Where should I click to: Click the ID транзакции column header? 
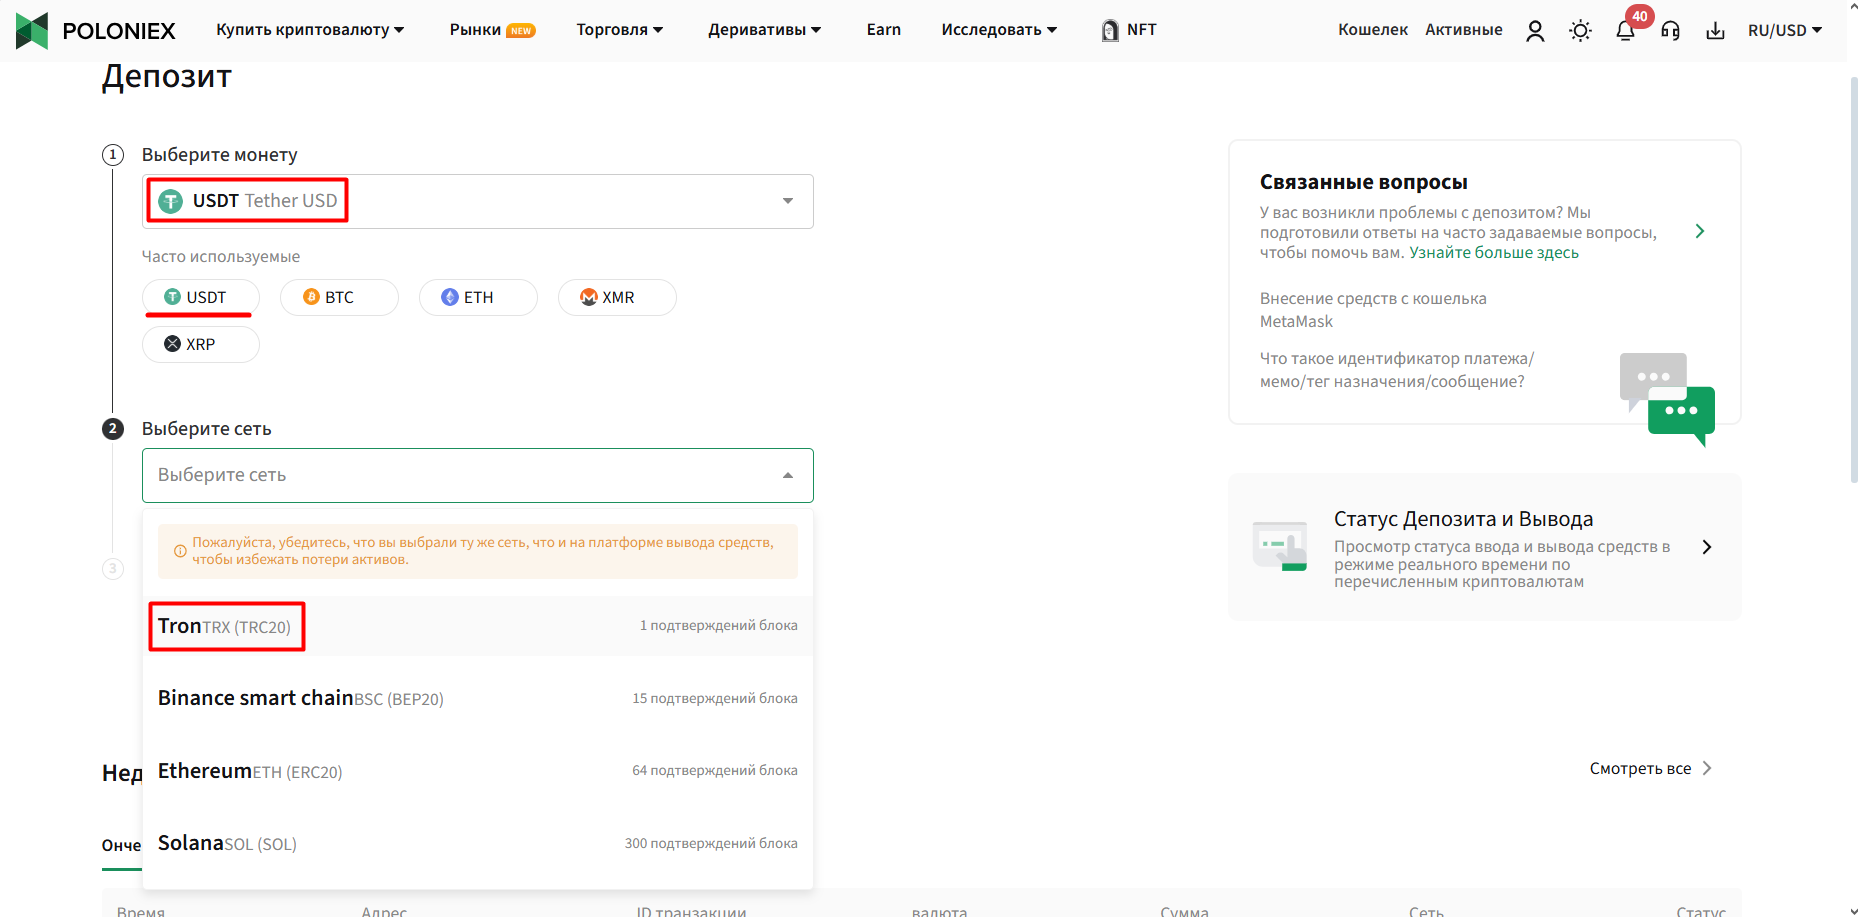(691, 911)
